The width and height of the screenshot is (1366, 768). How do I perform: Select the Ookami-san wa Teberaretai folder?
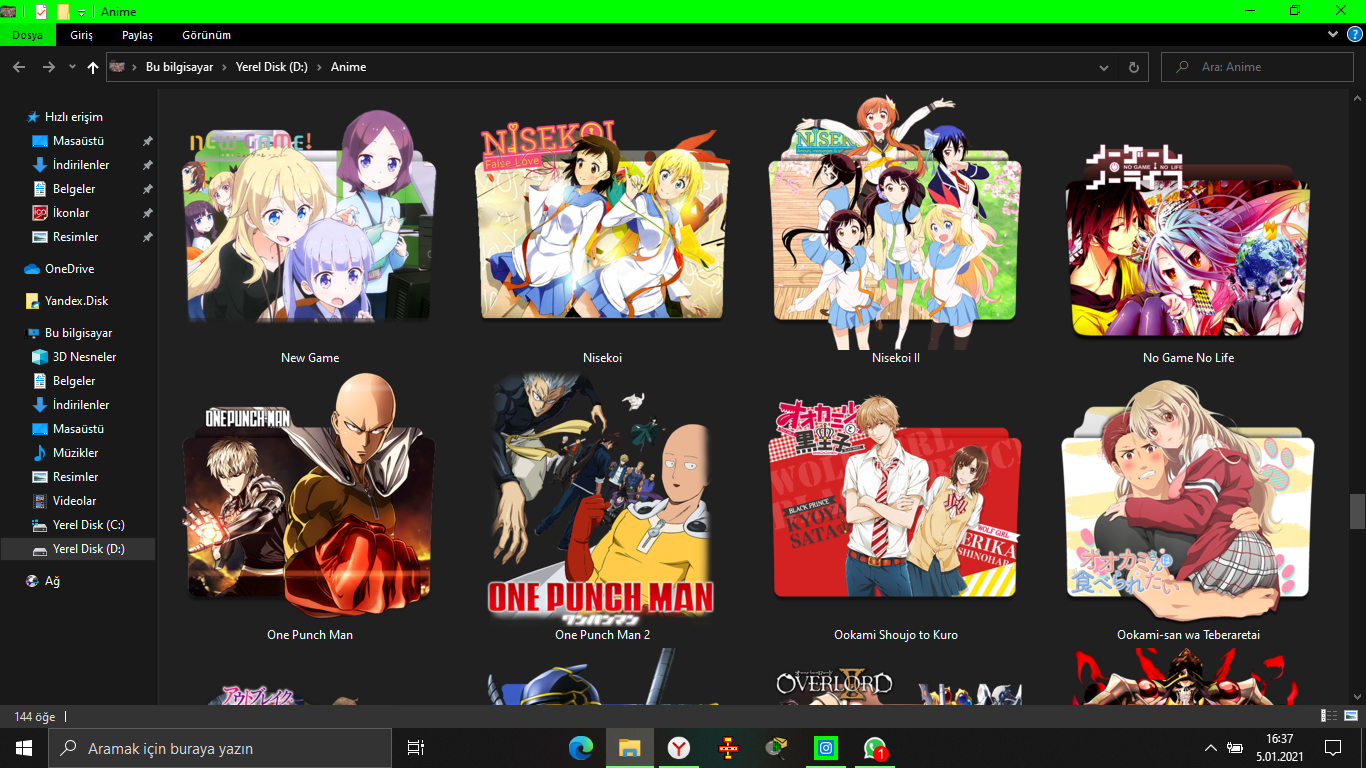tap(1188, 509)
